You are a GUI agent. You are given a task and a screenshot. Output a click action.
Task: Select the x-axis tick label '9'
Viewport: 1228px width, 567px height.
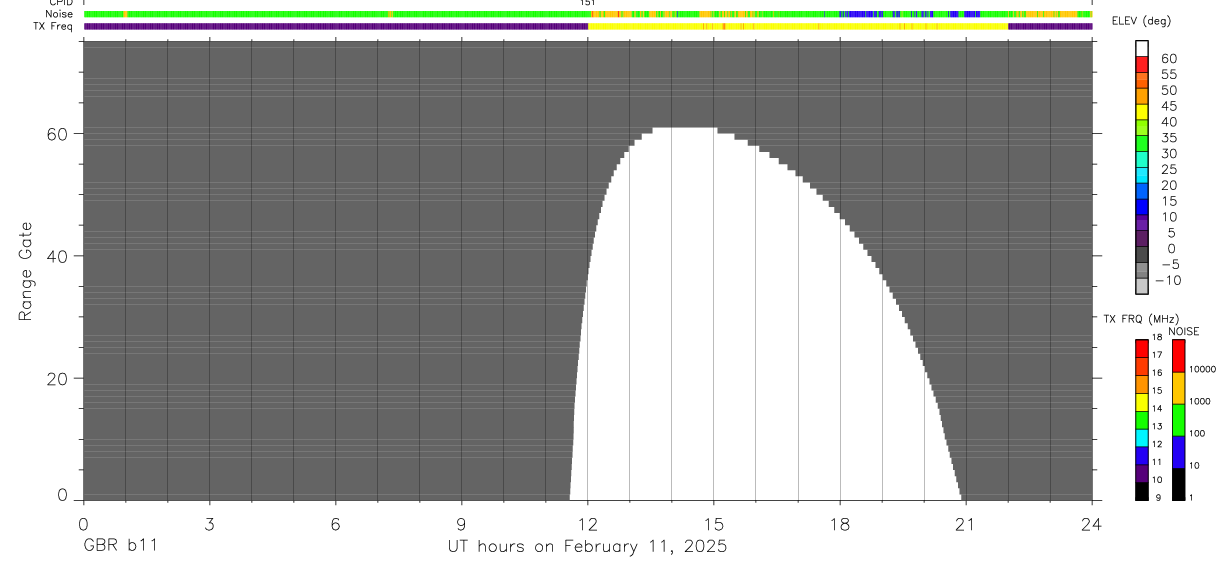click(461, 524)
